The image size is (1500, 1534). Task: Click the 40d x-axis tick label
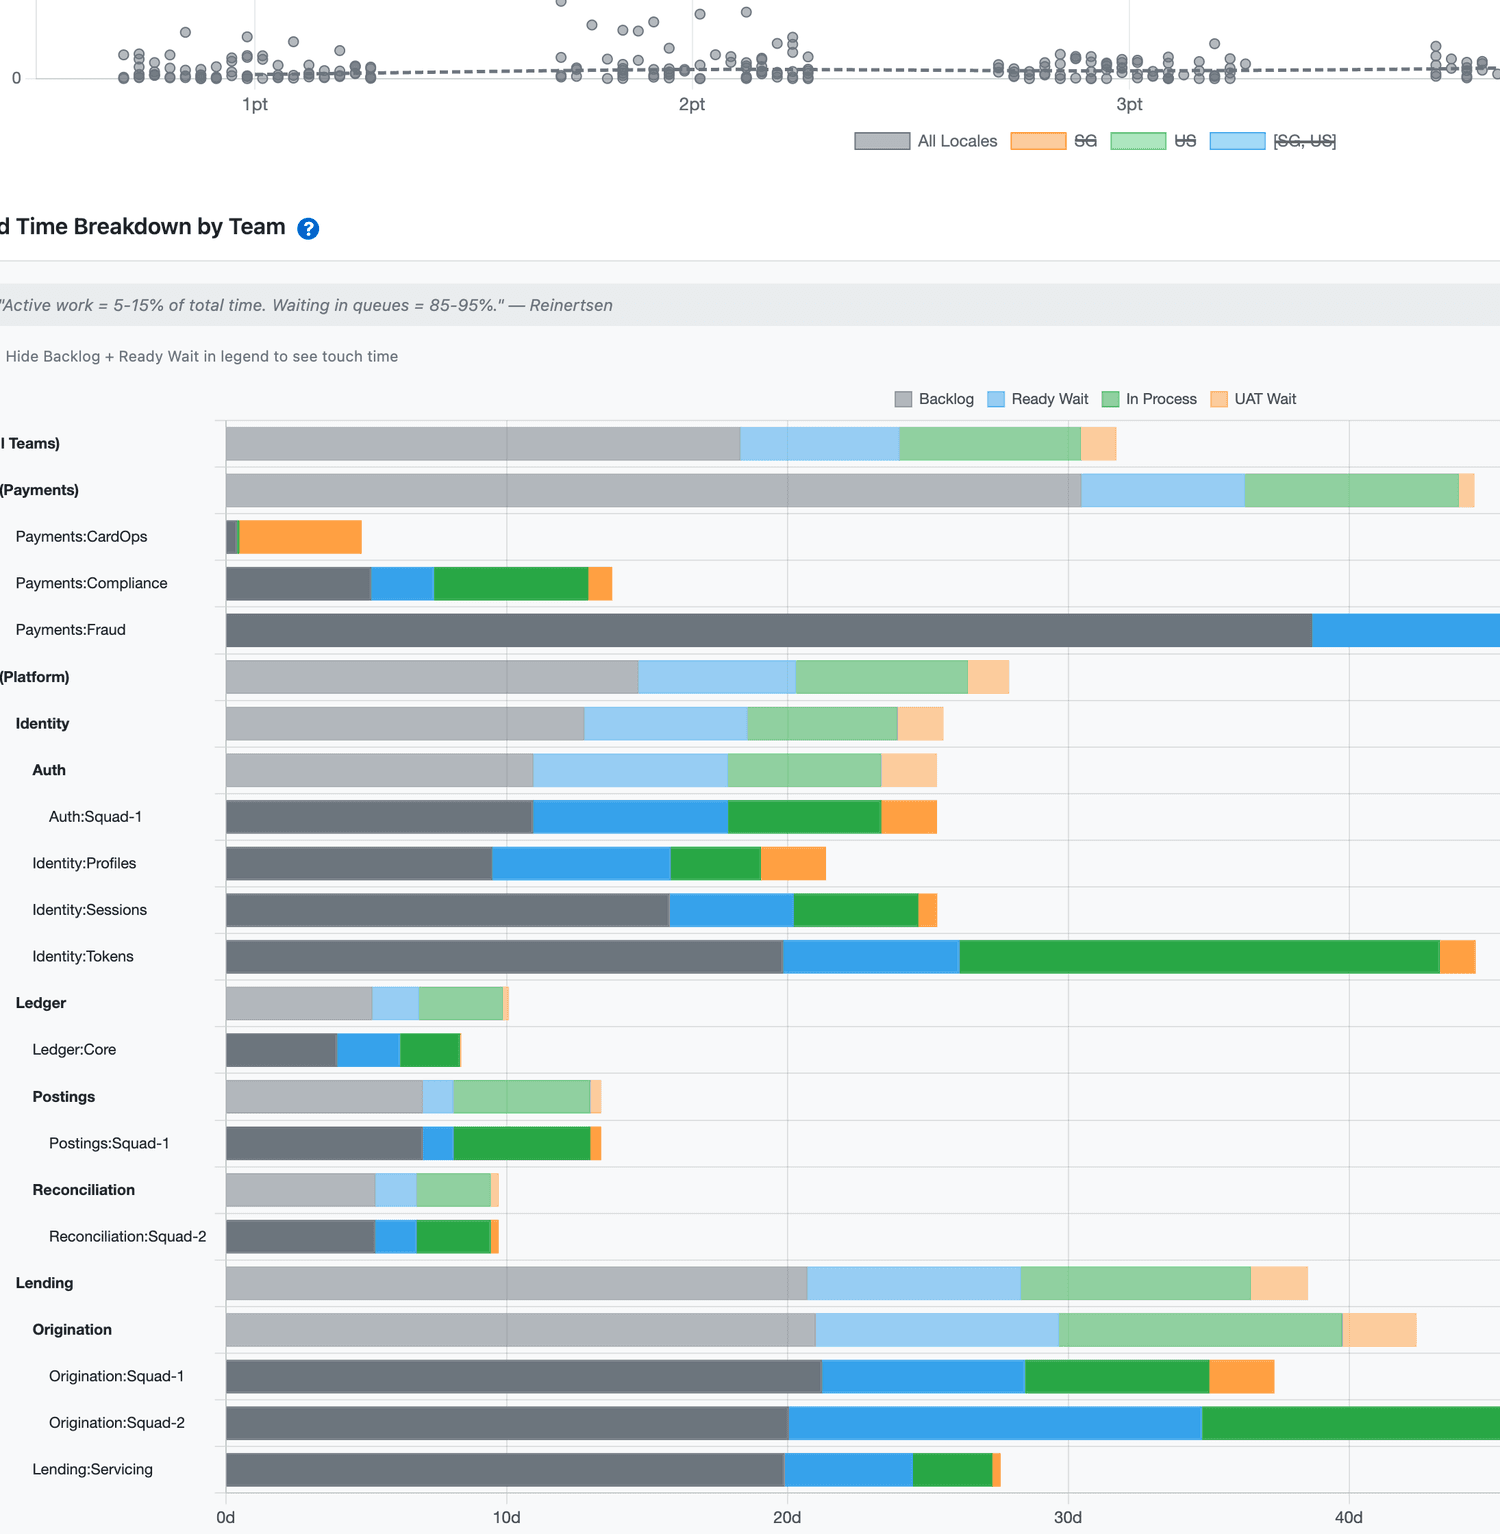tap(1349, 1517)
